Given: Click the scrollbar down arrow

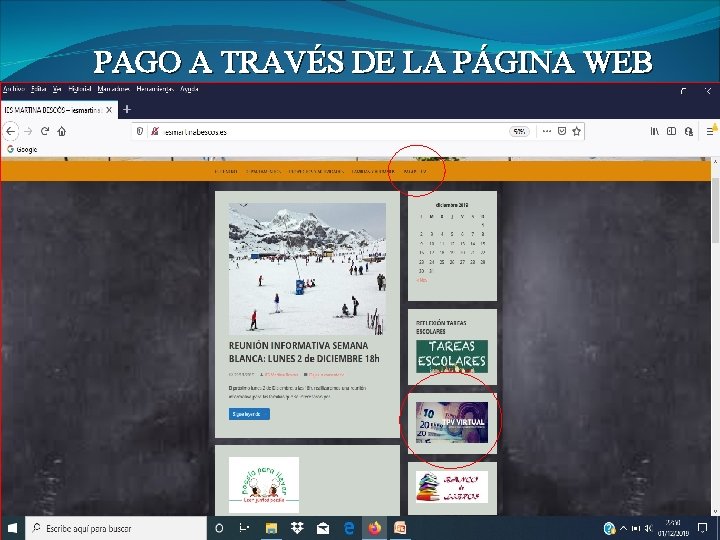Looking at the screenshot, I should click(x=715, y=511).
